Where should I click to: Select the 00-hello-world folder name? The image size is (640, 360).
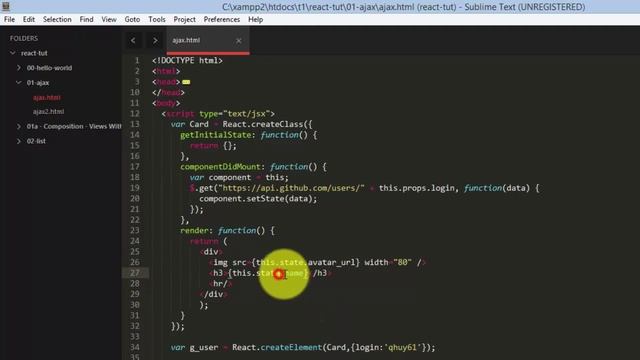49,68
